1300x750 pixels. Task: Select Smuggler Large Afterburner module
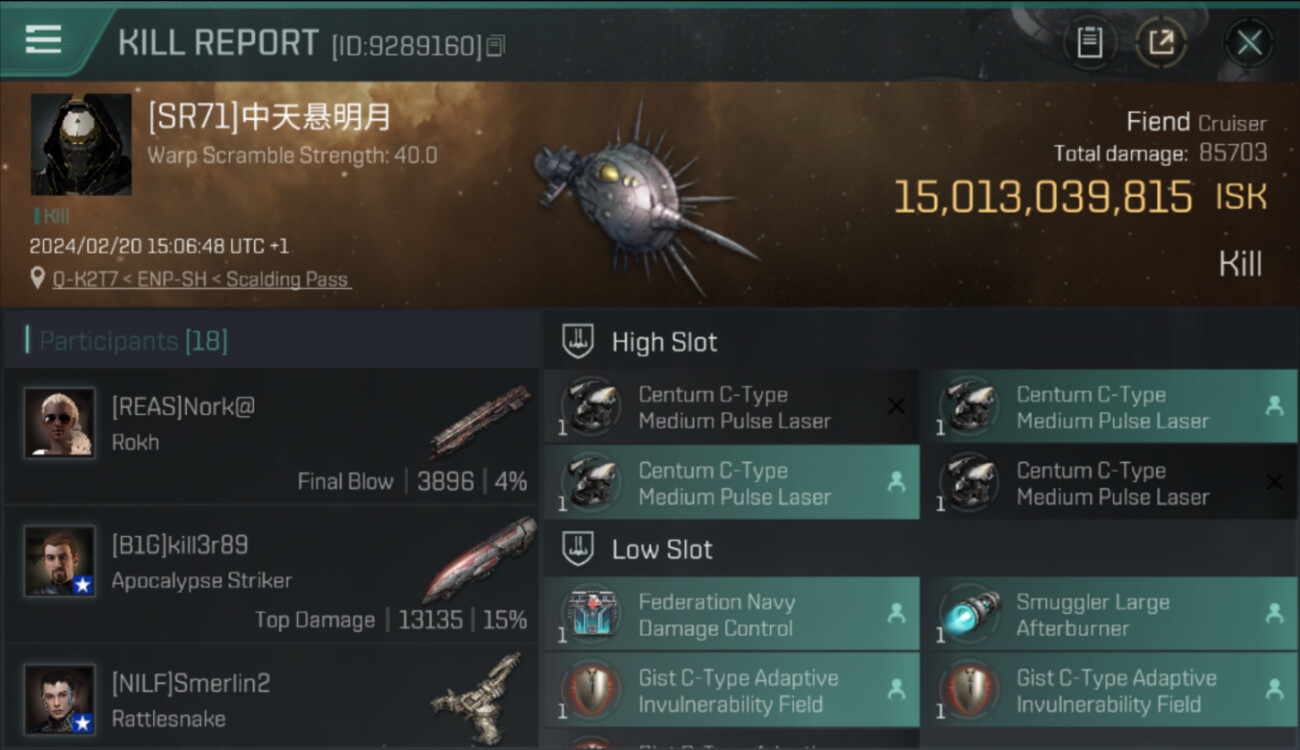tap(1110, 615)
